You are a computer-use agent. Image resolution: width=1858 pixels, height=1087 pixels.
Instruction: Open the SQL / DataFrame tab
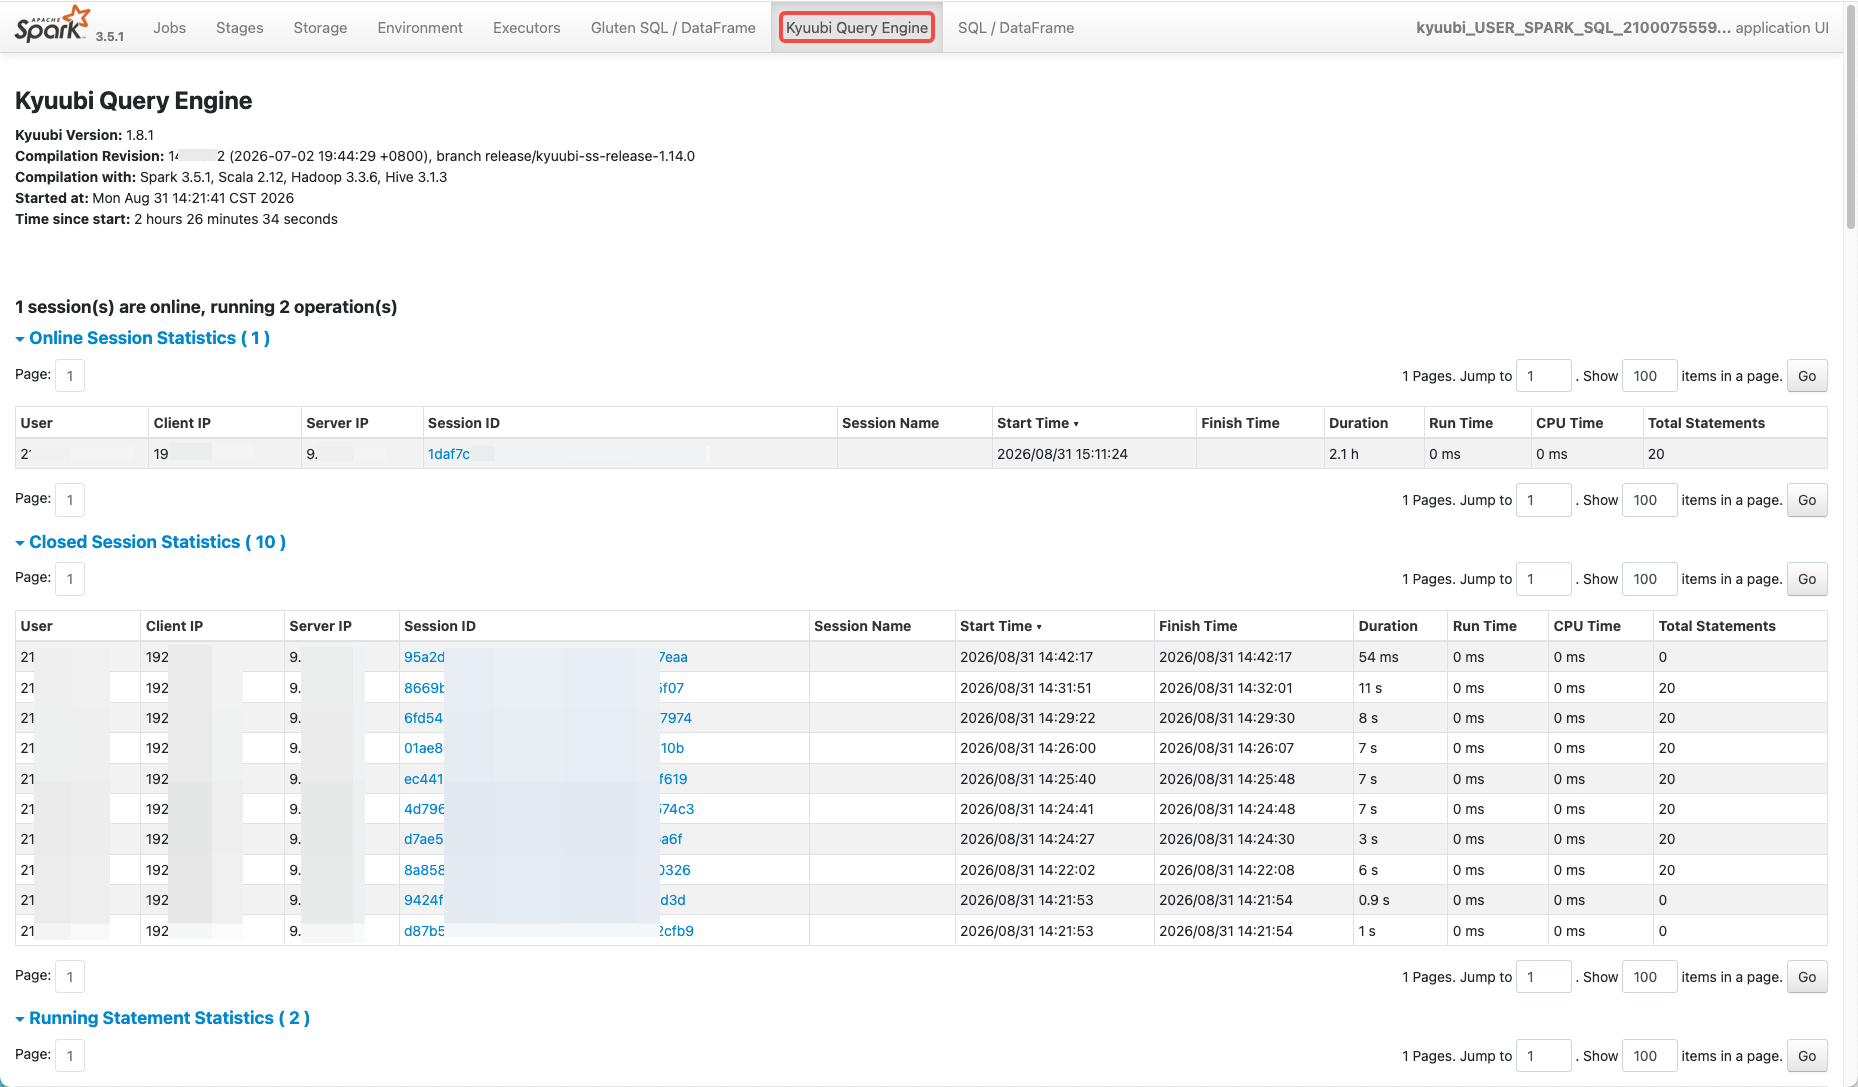click(x=1016, y=28)
